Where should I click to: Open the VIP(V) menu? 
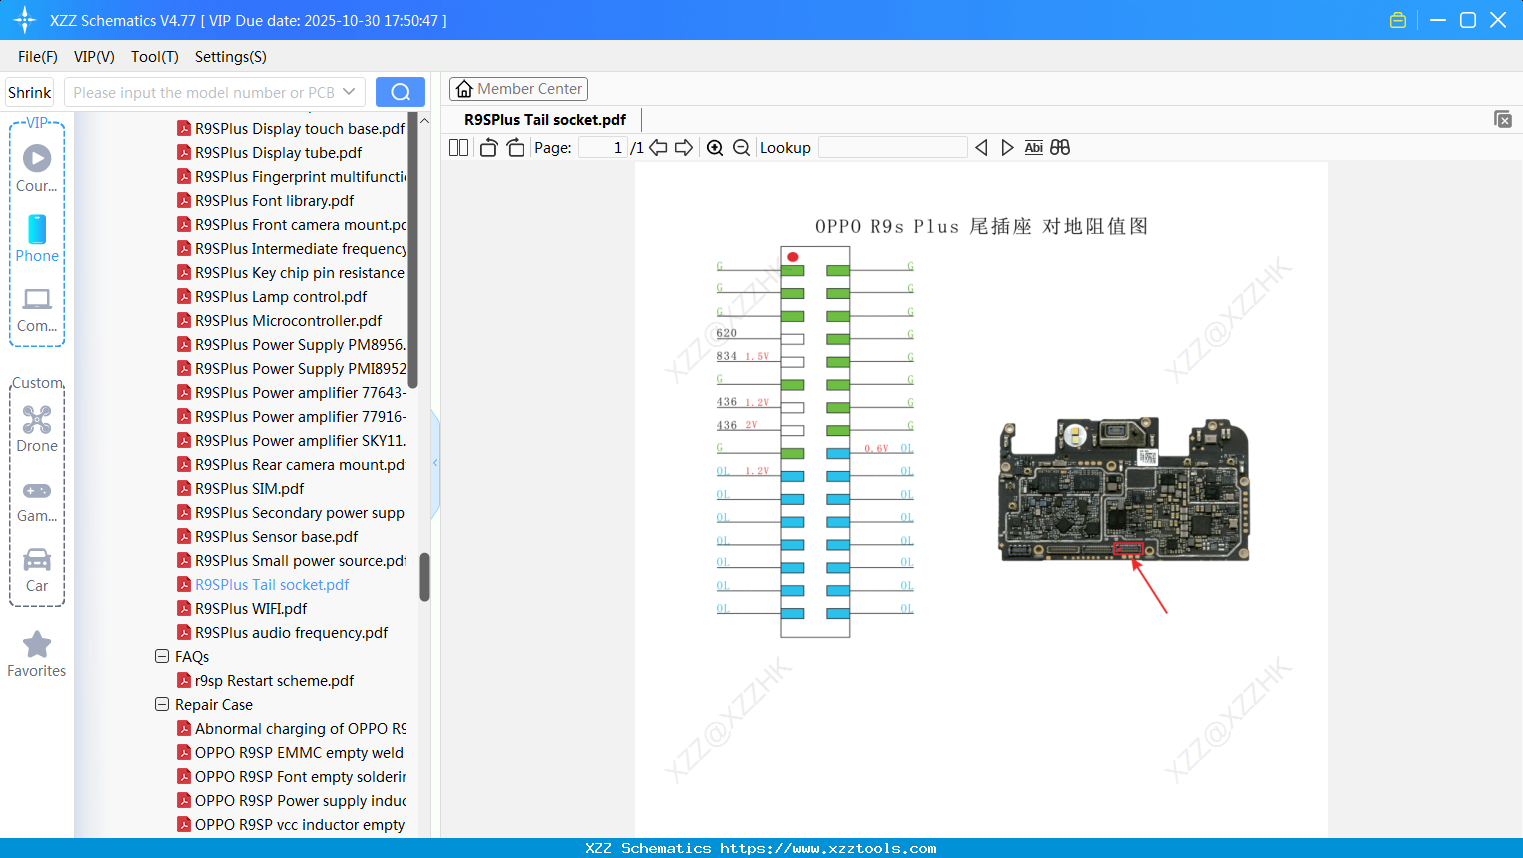pyautogui.click(x=94, y=57)
